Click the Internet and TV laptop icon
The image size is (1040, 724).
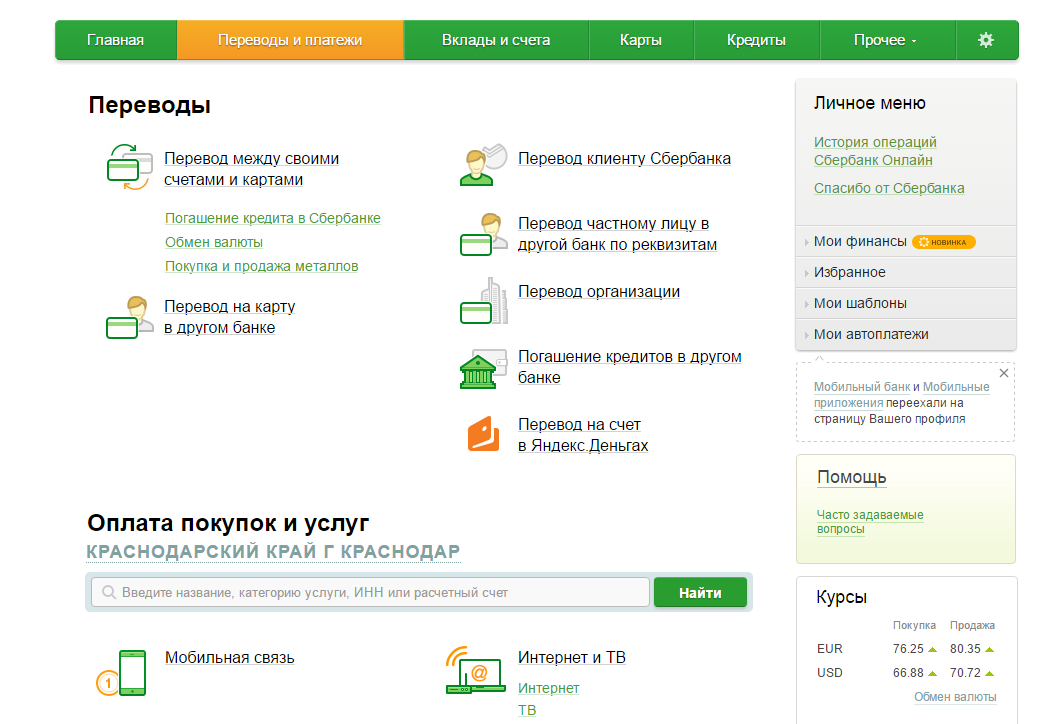[476, 670]
